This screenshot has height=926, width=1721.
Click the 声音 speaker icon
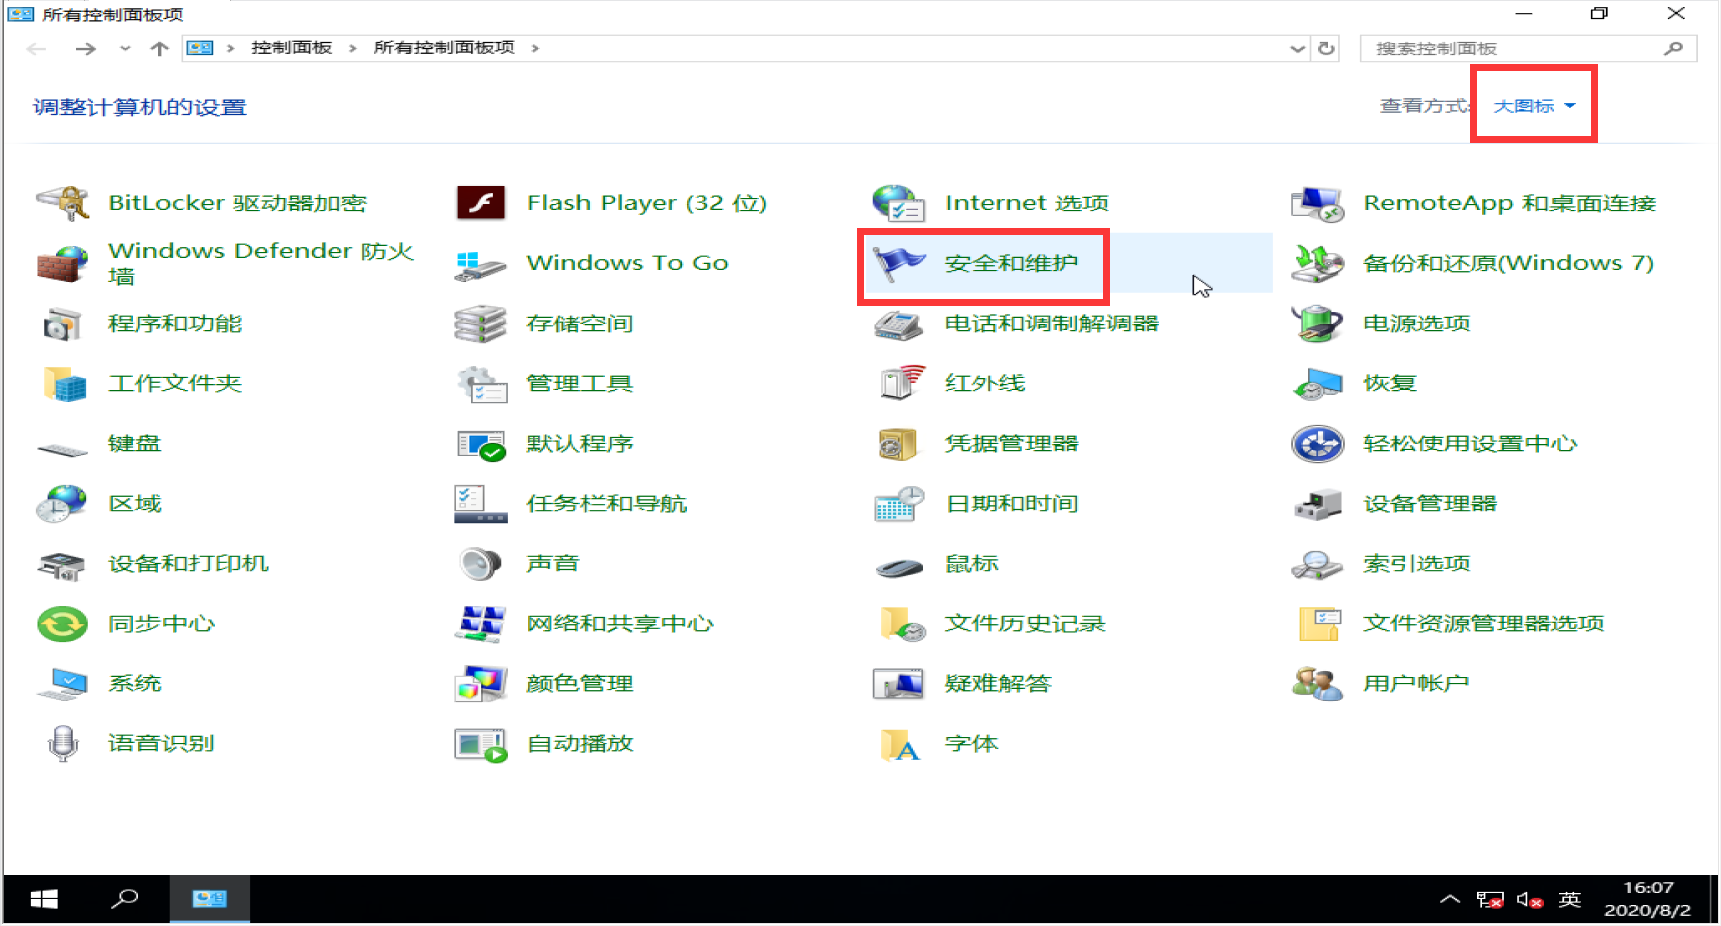tap(481, 564)
